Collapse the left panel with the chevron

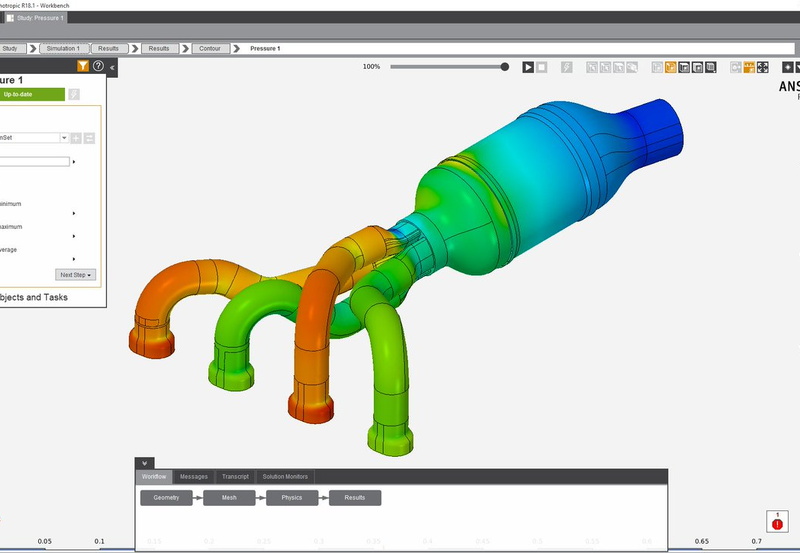click(112, 67)
